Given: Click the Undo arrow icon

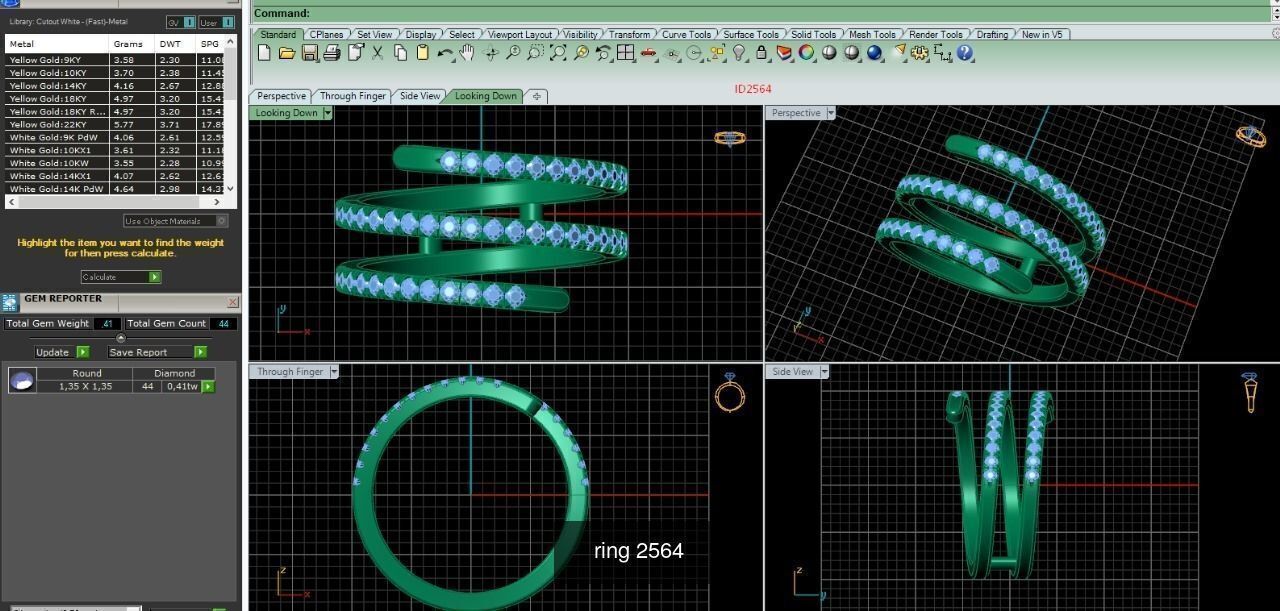Looking at the screenshot, I should click(446, 52).
